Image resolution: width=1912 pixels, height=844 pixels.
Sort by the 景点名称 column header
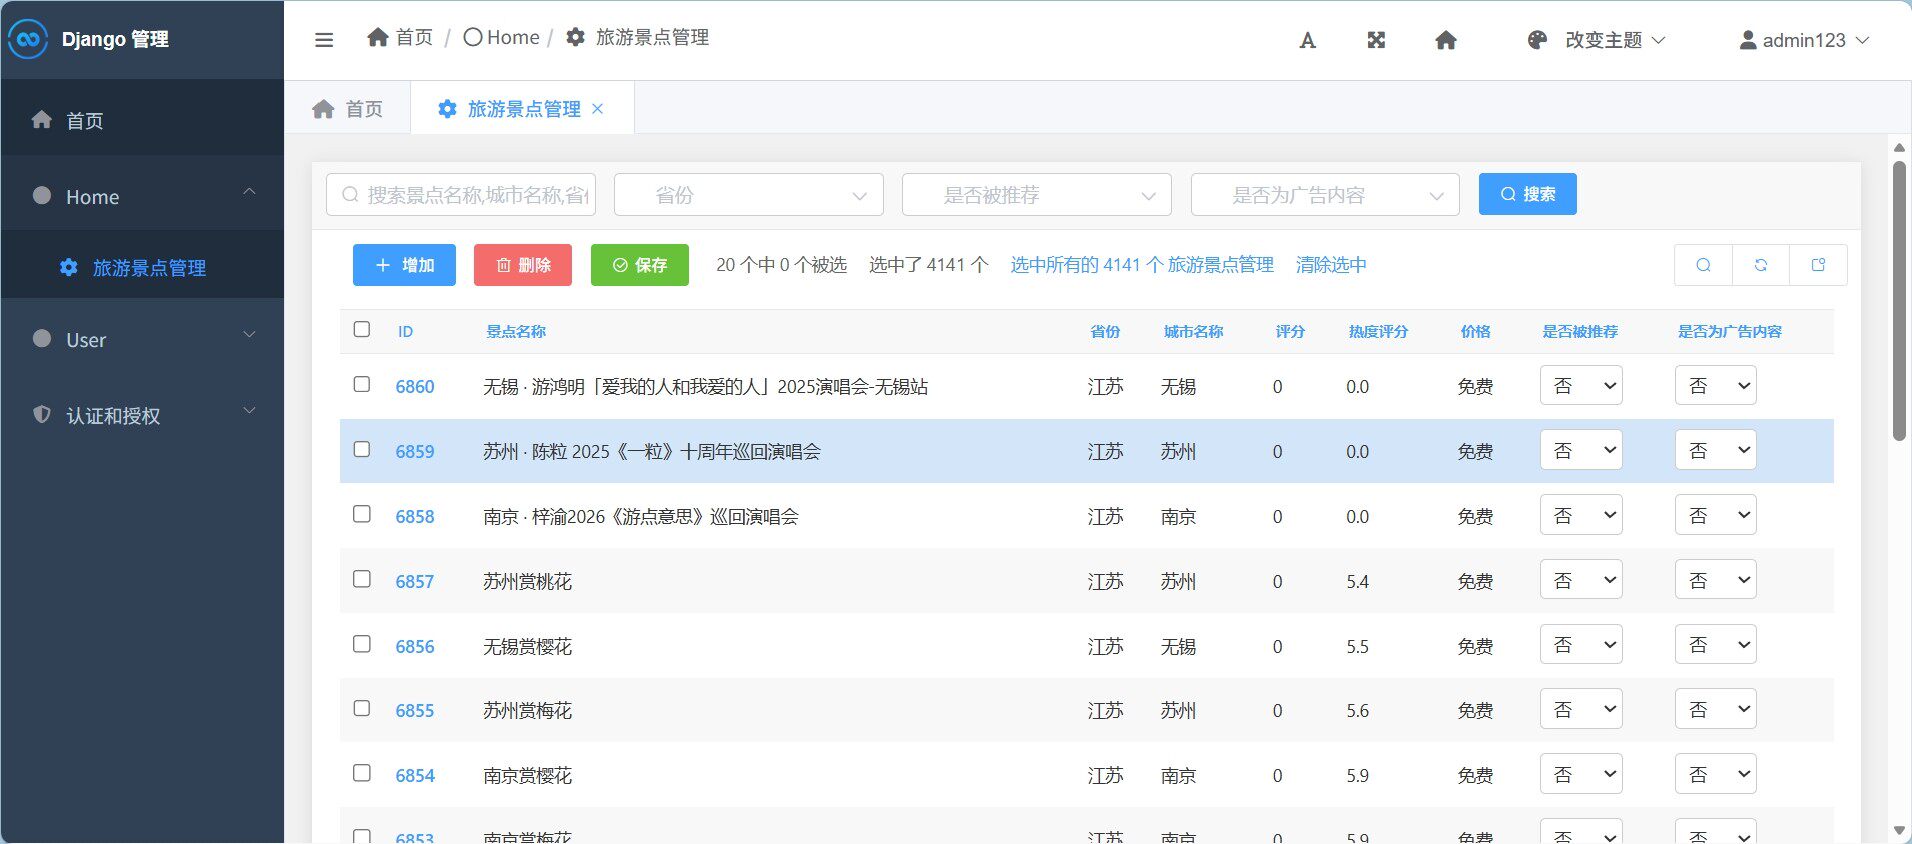click(x=516, y=331)
